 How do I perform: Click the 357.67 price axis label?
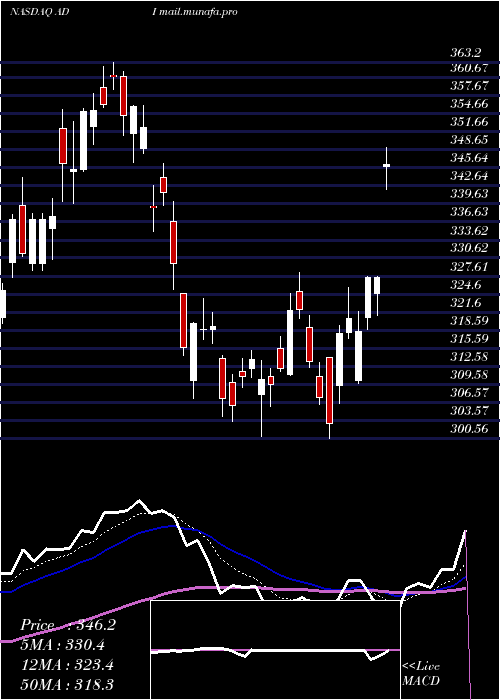(x=468, y=86)
